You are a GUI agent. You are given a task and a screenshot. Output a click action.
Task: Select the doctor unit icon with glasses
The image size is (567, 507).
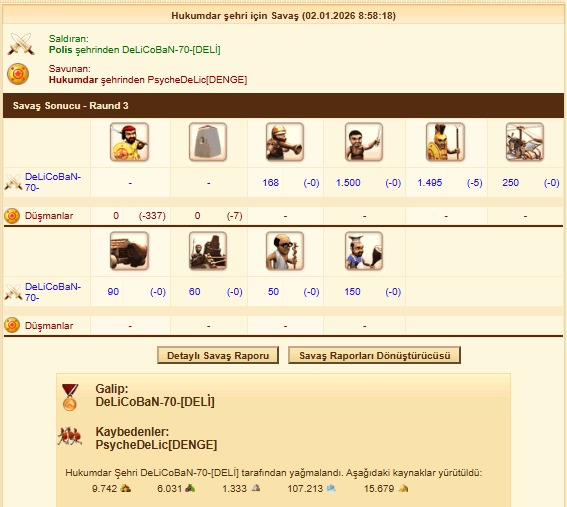pos(285,251)
